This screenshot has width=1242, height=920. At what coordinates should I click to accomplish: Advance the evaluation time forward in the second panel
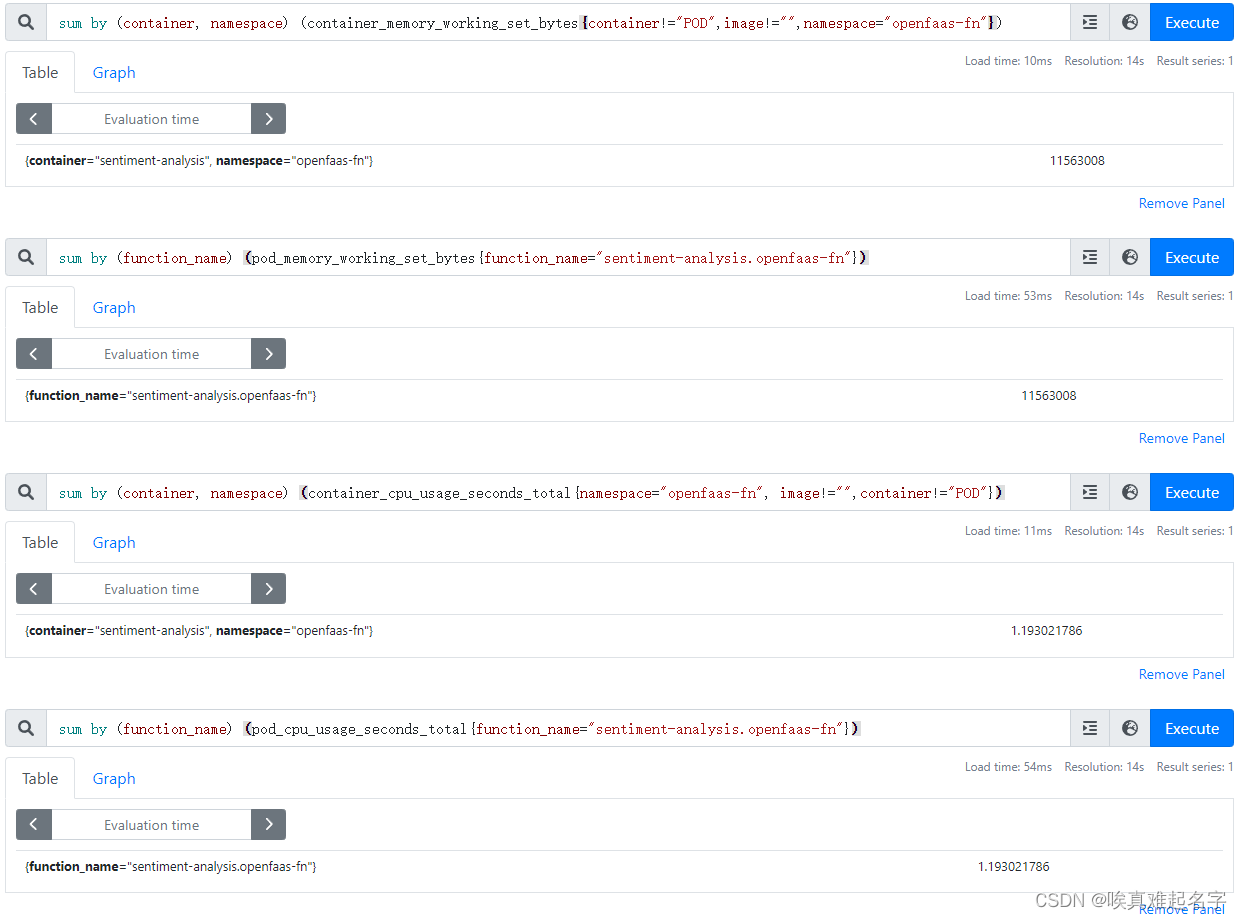click(268, 353)
